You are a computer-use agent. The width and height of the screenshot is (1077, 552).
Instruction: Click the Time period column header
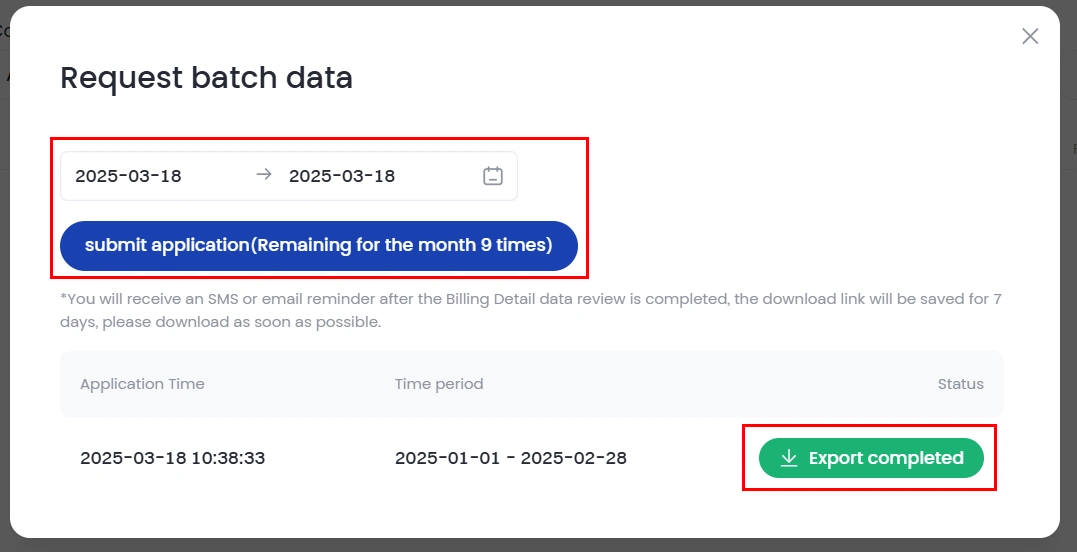pyautogui.click(x=439, y=384)
